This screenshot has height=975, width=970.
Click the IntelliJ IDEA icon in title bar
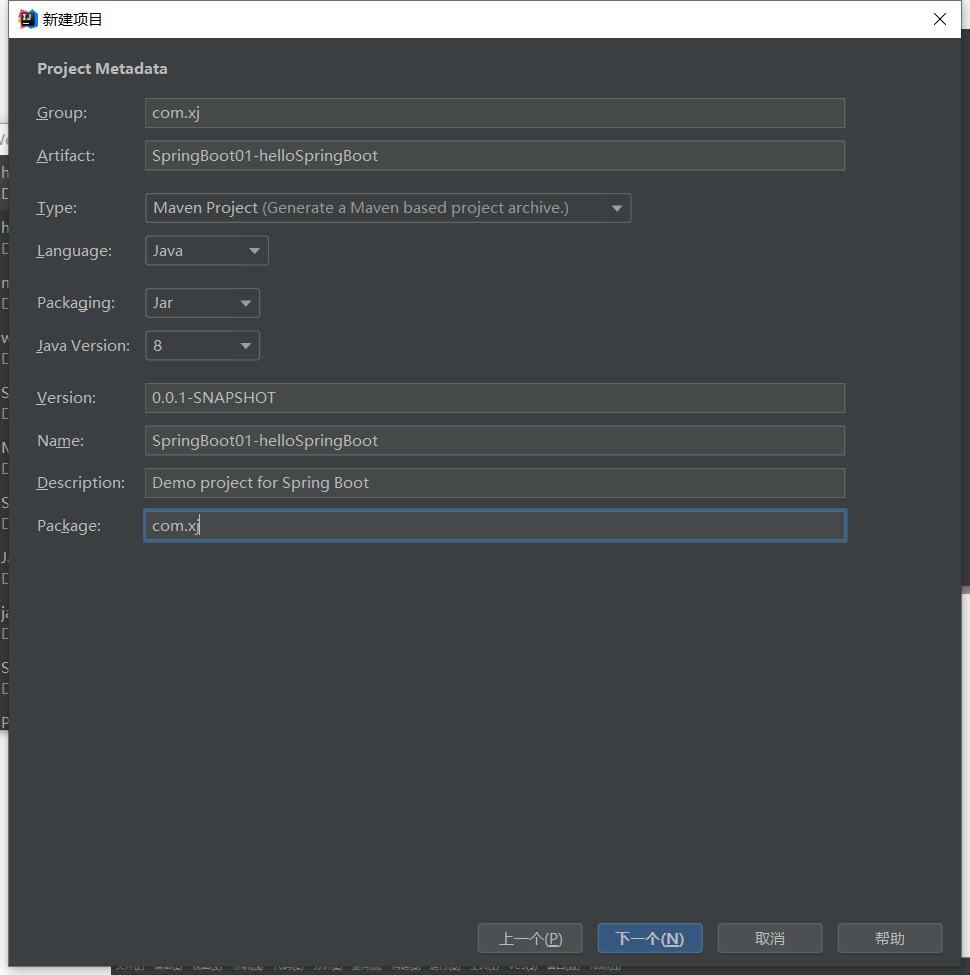pyautogui.click(x=28, y=19)
